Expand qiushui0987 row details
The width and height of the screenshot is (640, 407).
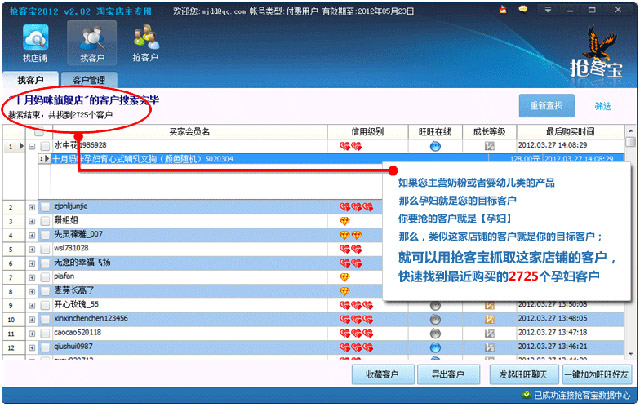point(32,348)
